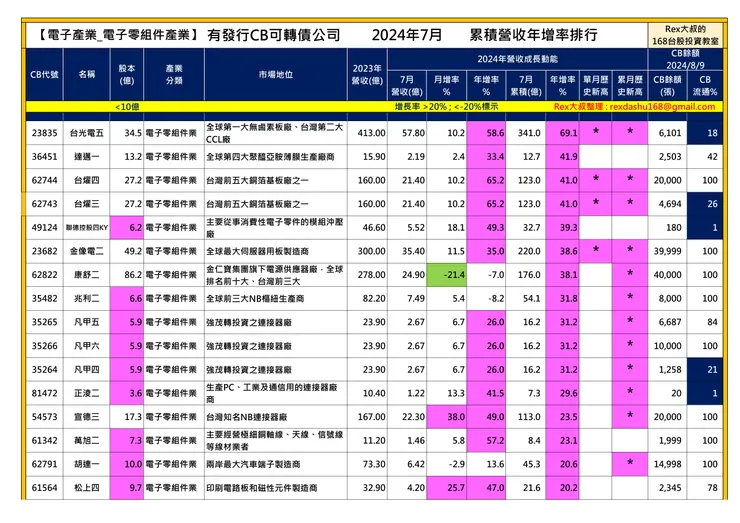Viewport: 740px width, 523px height.
Task: Select the -8.2 yearly growth cell
Action: click(486, 298)
